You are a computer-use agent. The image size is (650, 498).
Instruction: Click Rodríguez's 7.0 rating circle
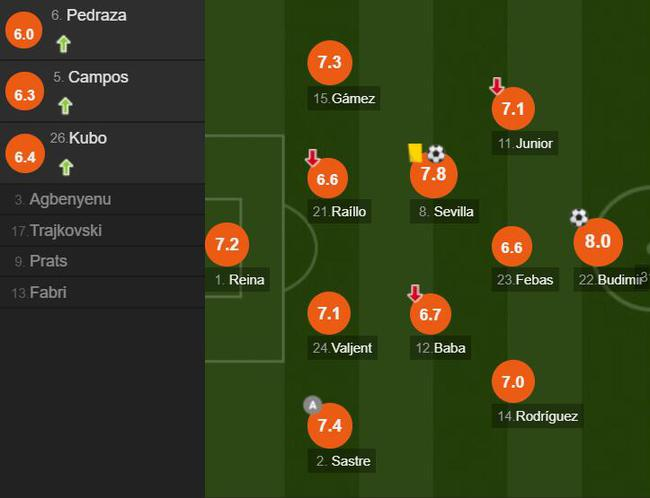(x=513, y=381)
